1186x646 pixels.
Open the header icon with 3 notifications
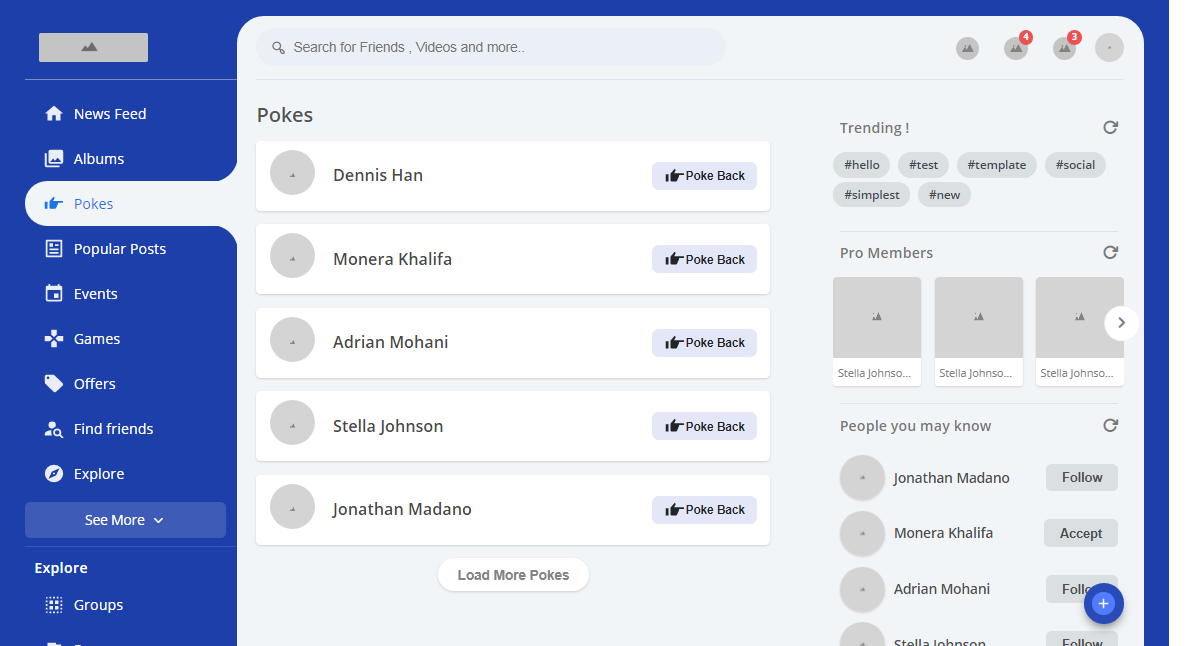point(1064,48)
